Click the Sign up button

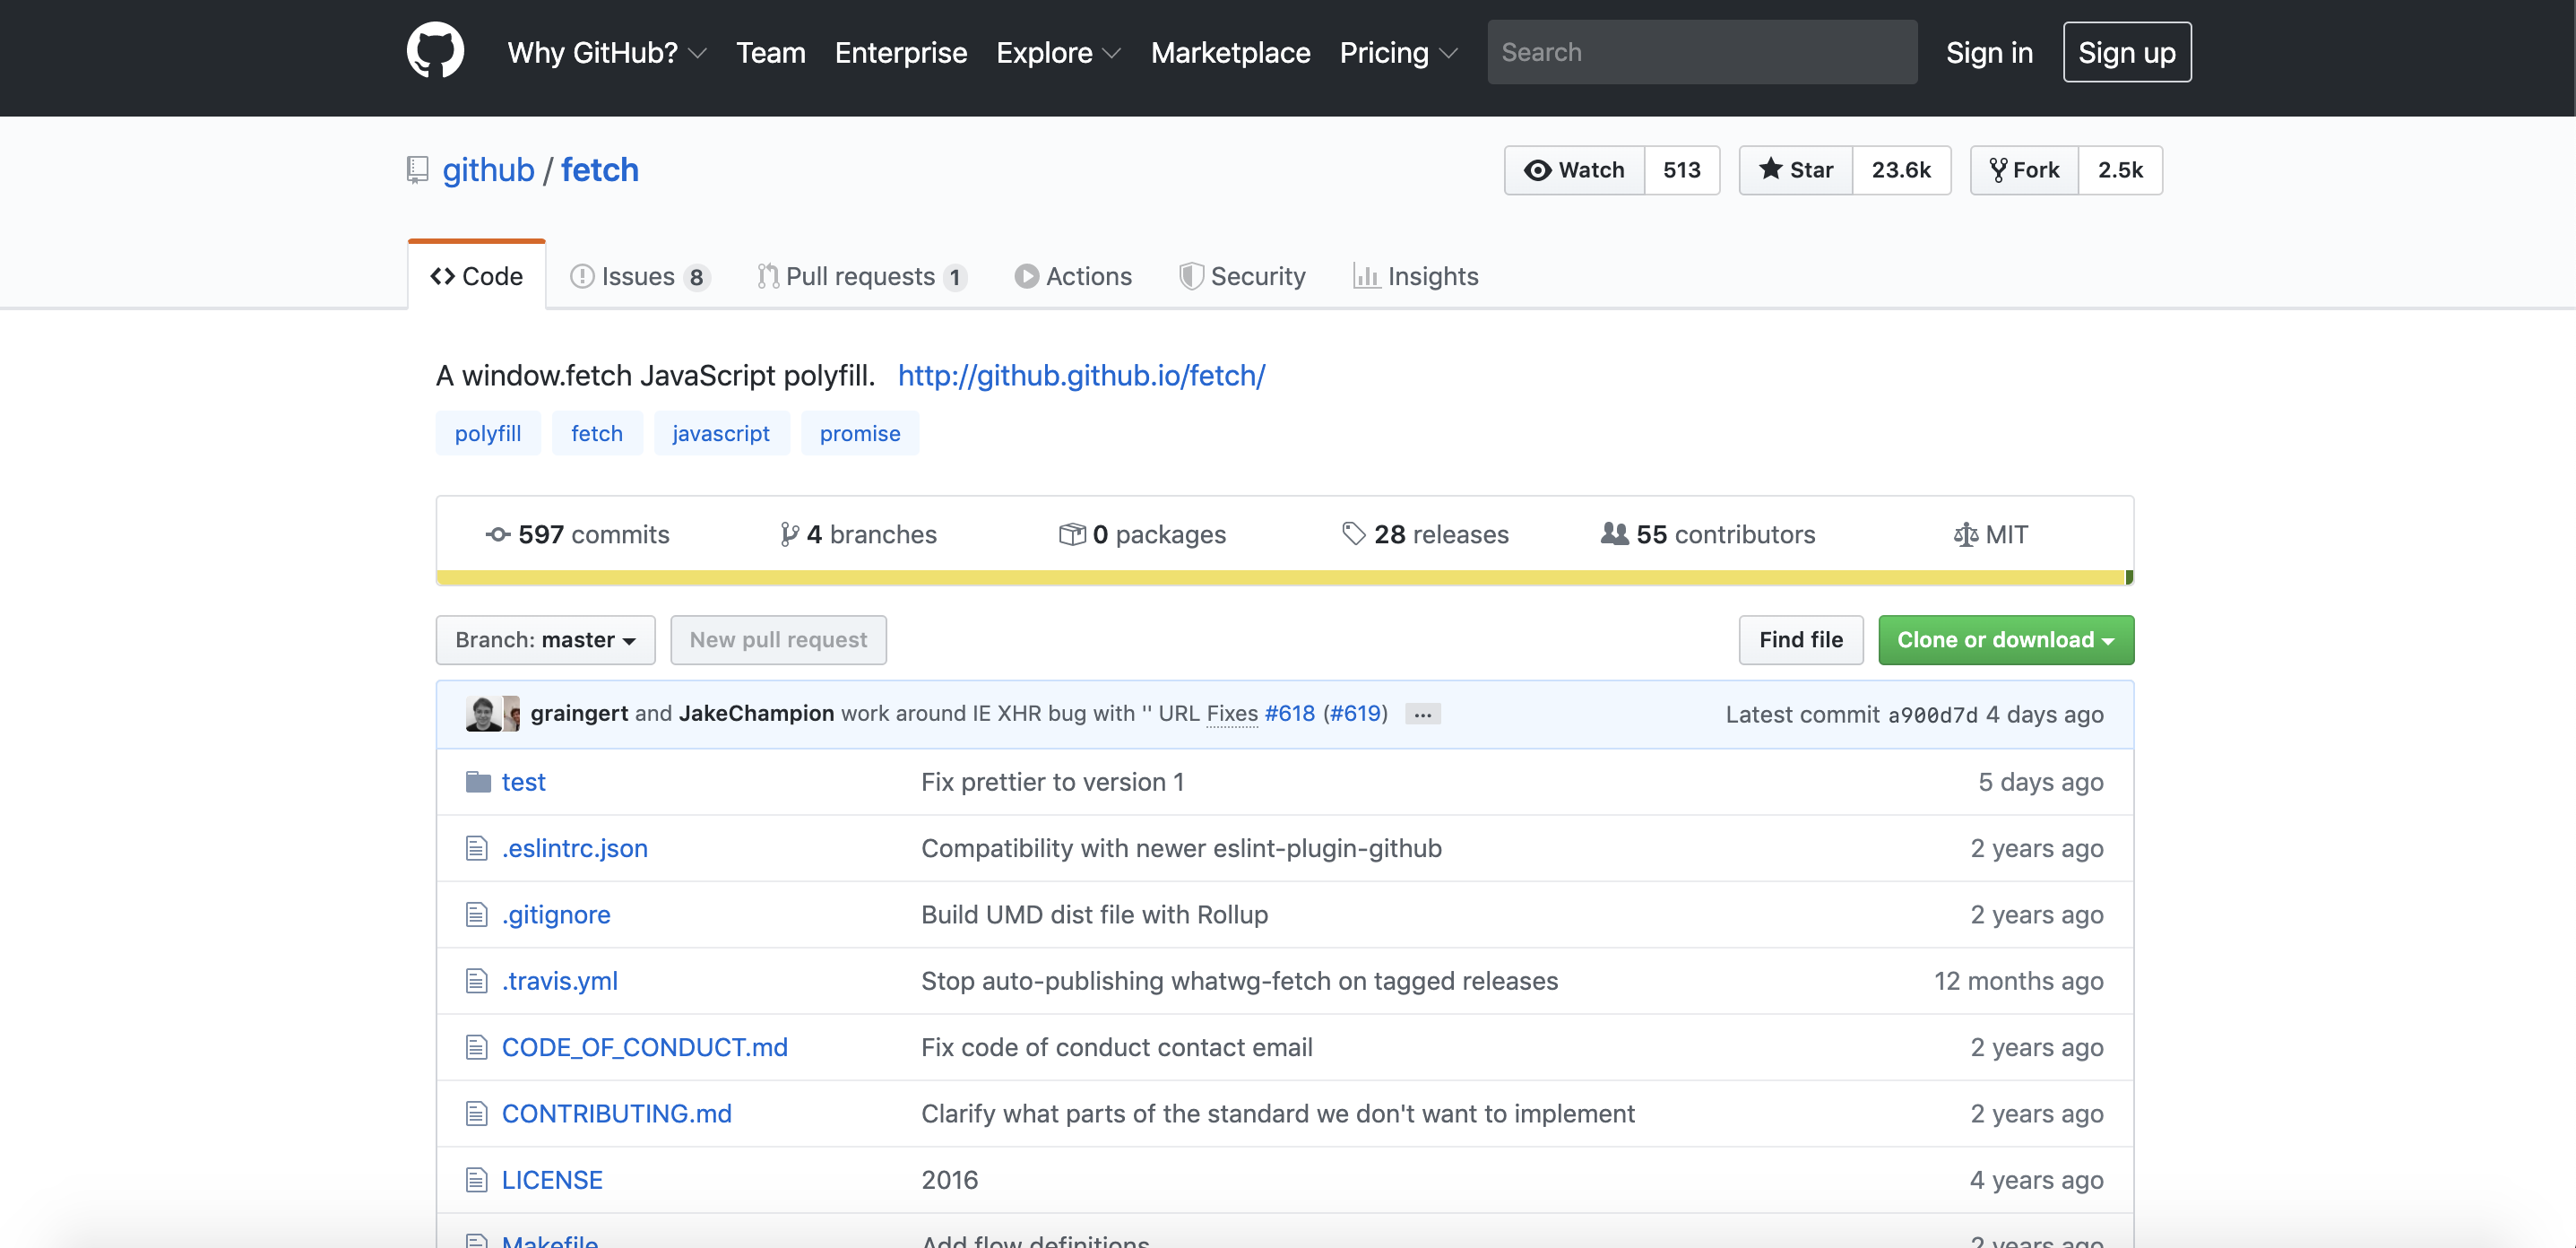(x=2126, y=52)
